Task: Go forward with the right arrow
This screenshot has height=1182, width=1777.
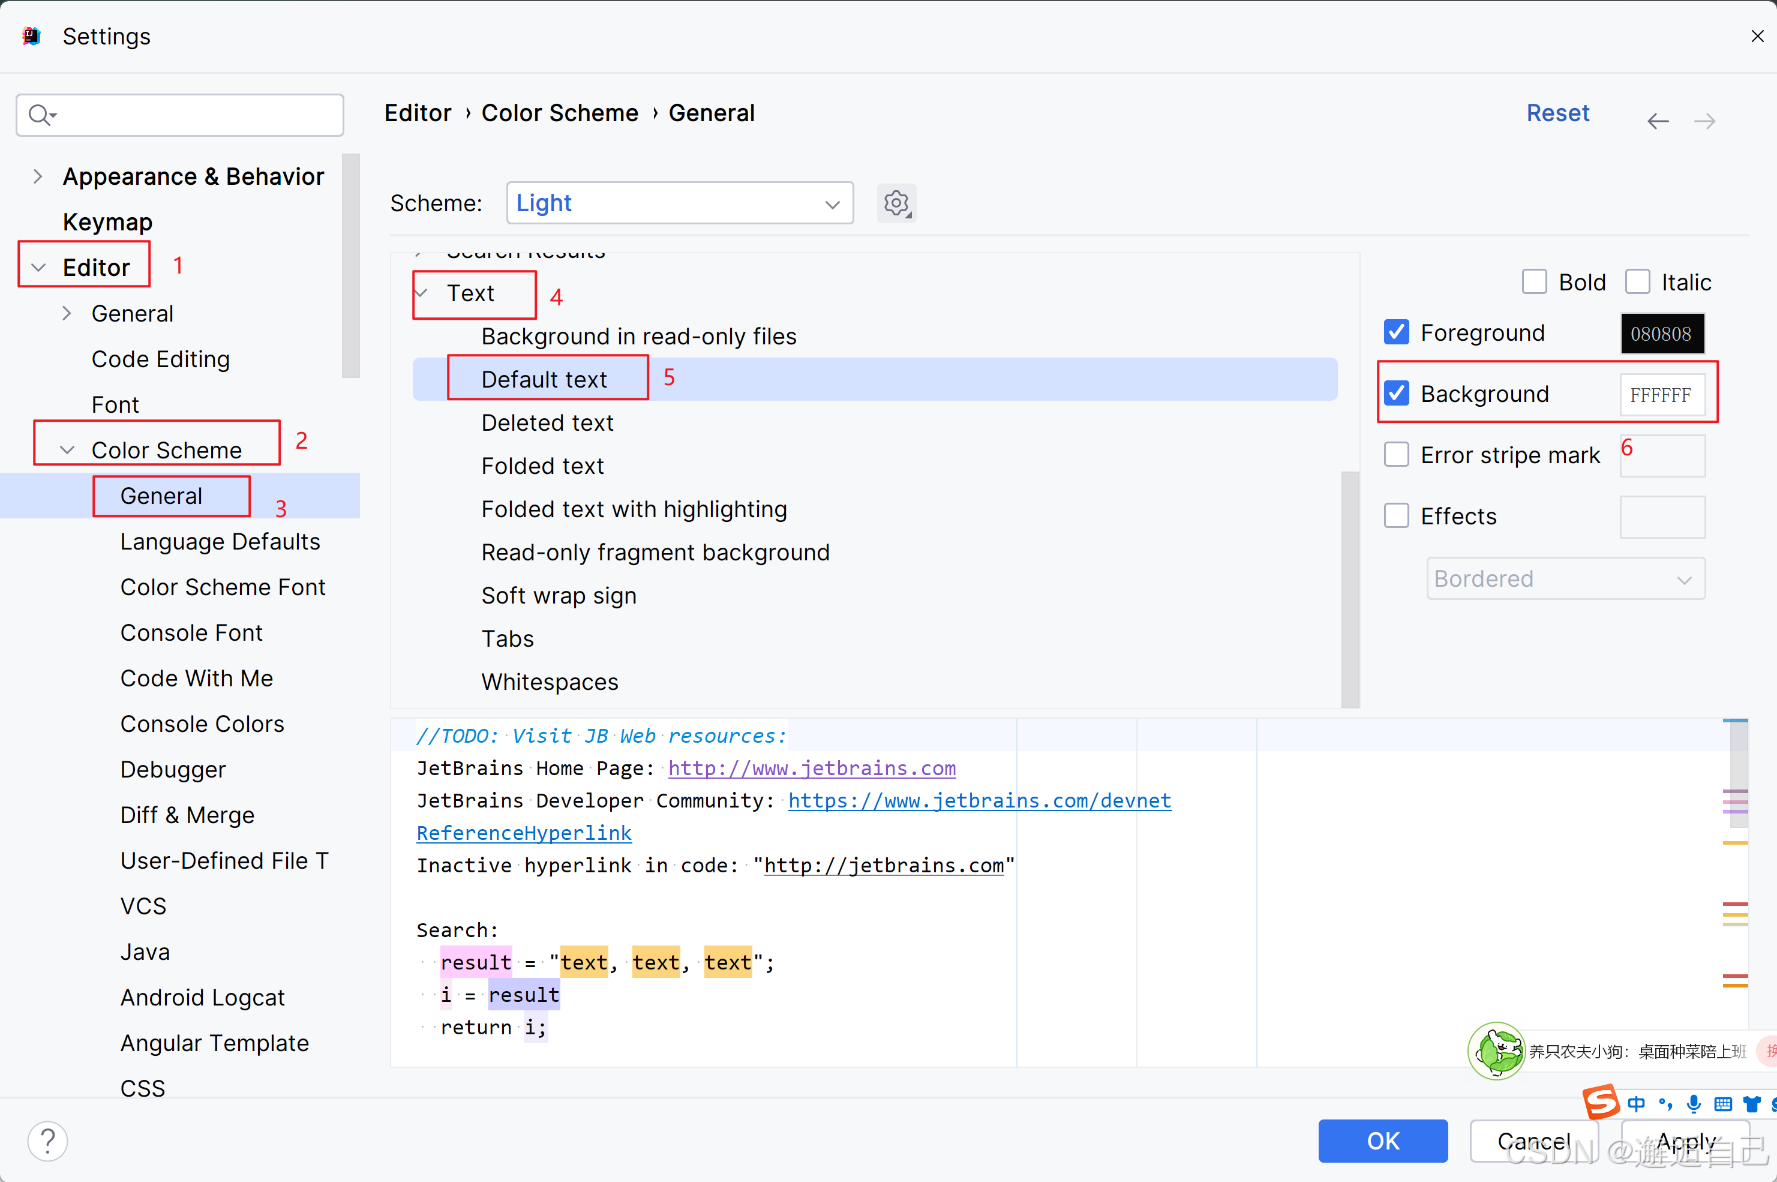Action: (1705, 121)
